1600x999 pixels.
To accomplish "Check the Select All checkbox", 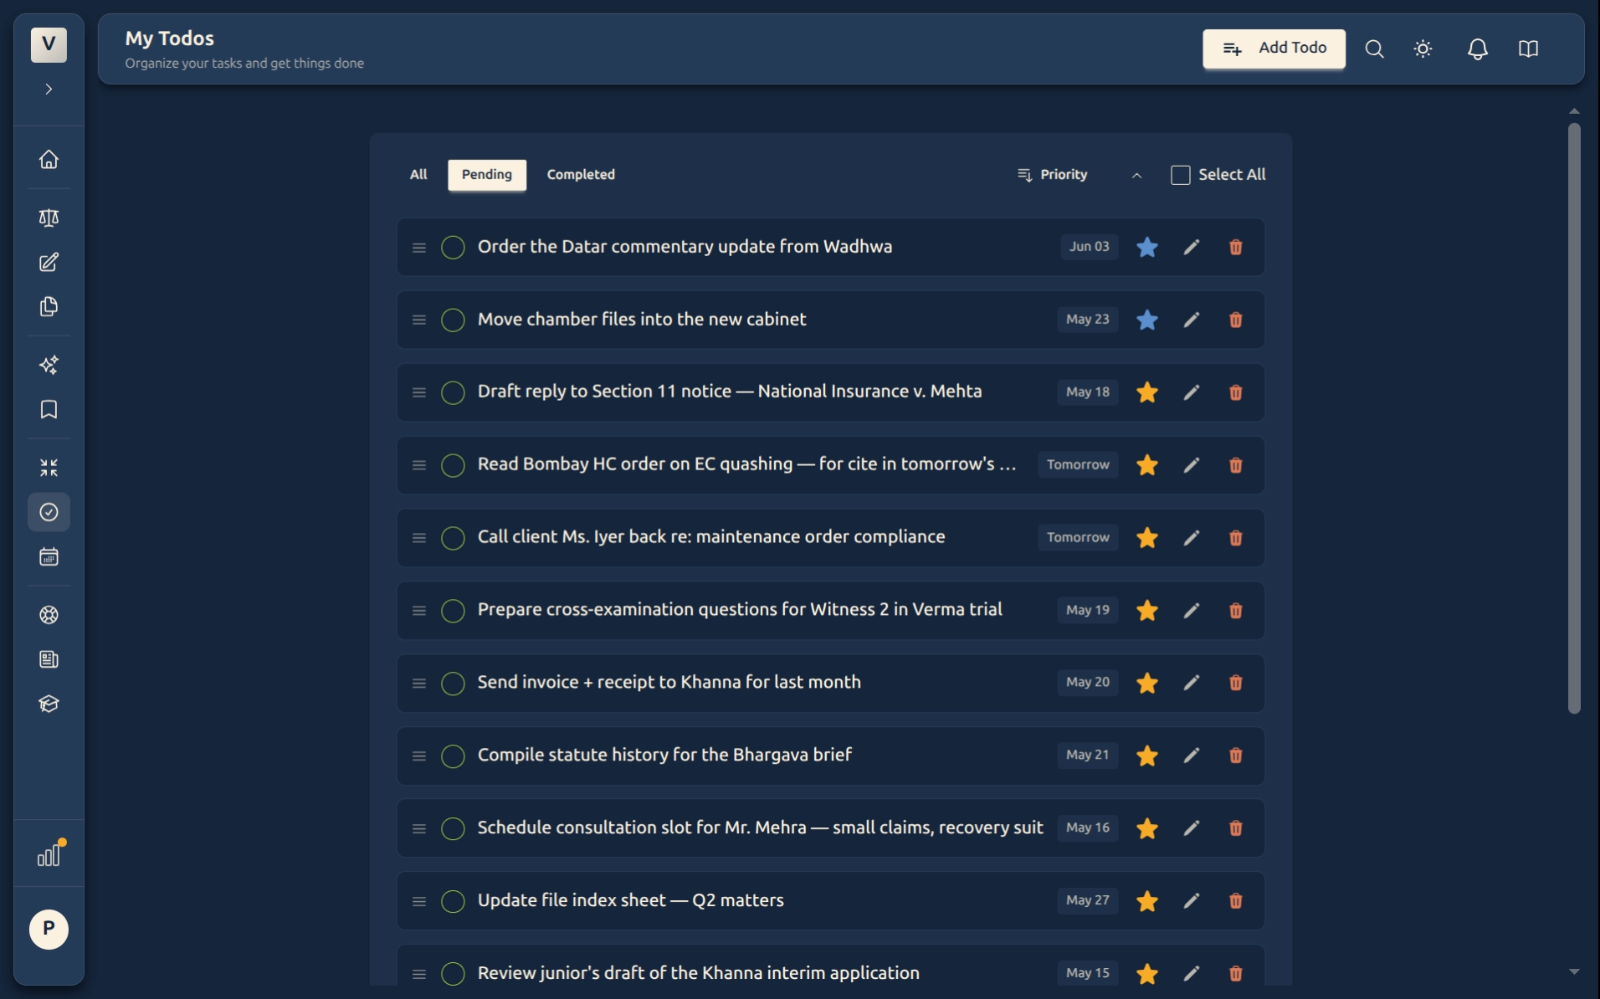I will pyautogui.click(x=1180, y=175).
